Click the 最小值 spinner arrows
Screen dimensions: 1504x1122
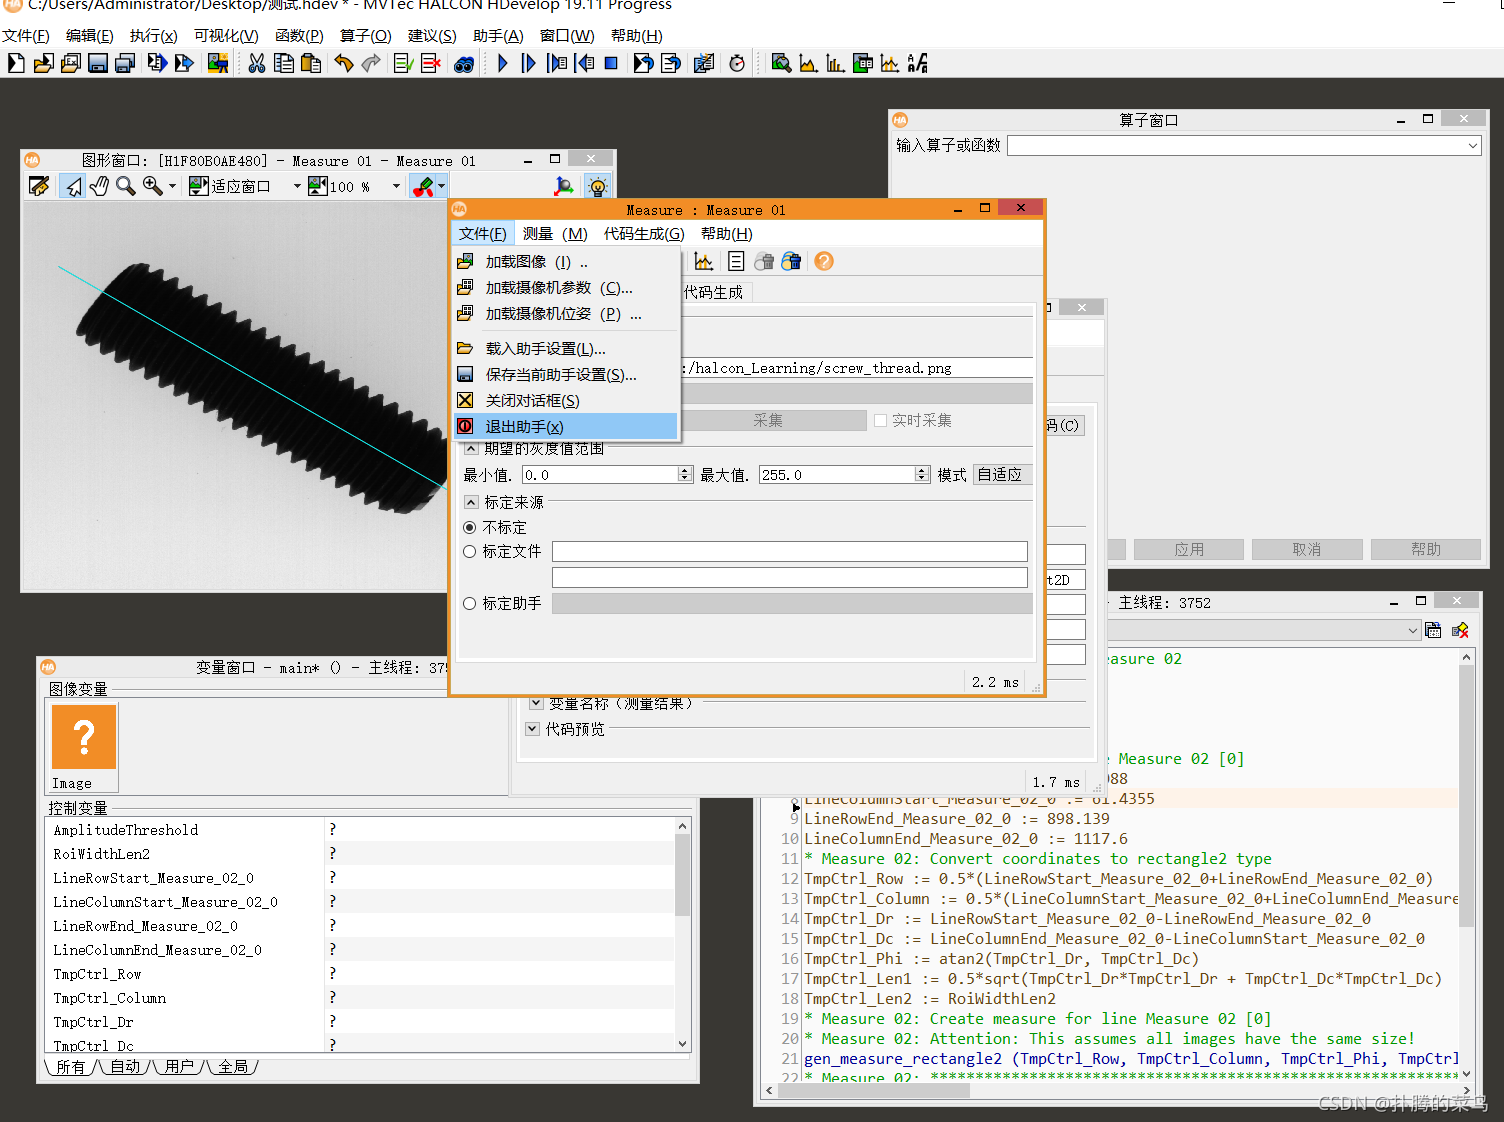(685, 474)
